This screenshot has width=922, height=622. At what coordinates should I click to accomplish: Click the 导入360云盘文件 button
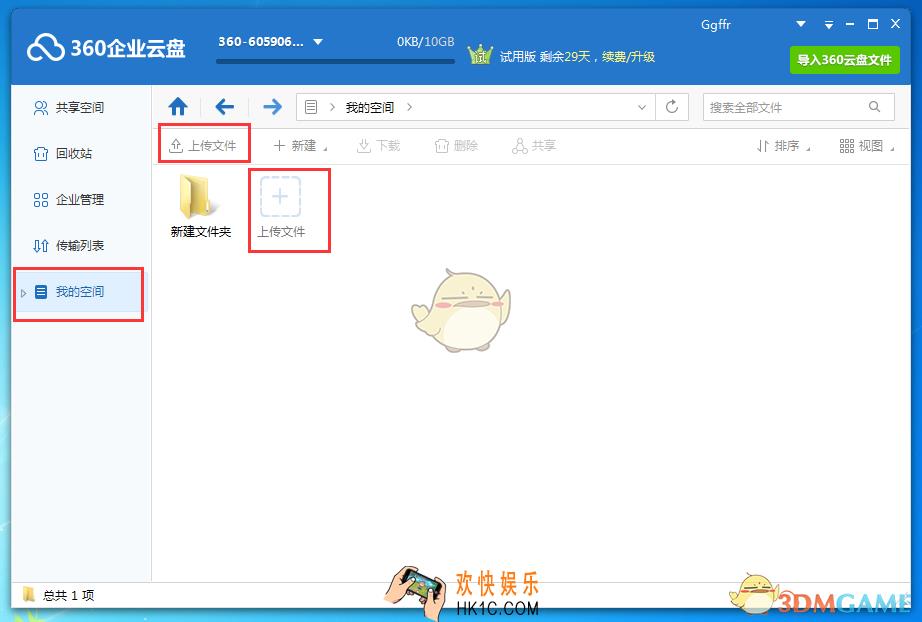(x=844, y=59)
